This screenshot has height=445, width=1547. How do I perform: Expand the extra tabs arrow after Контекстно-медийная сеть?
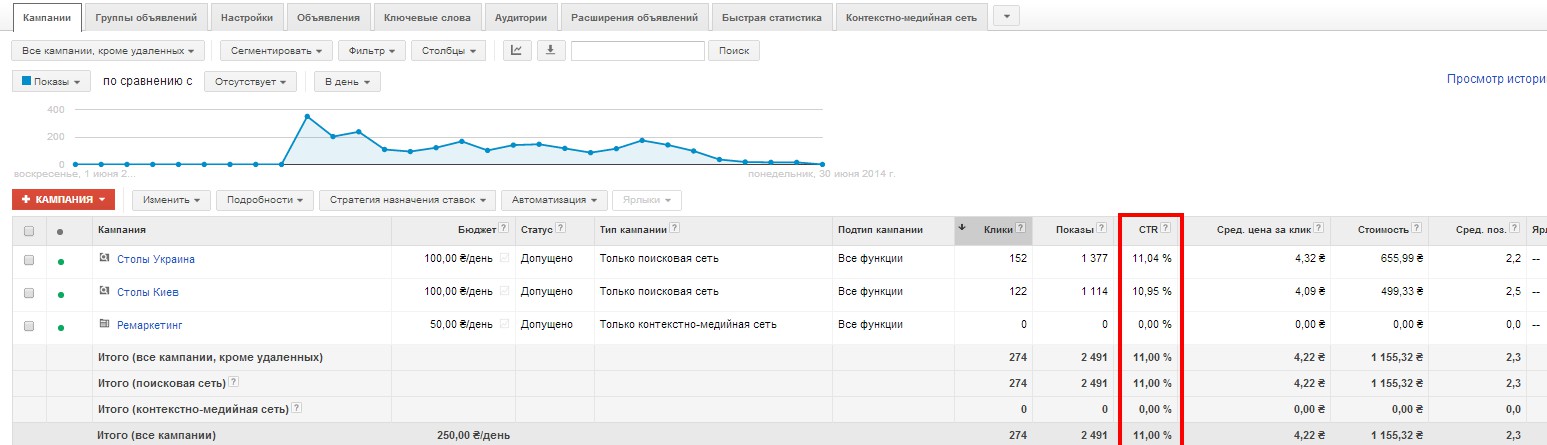[1006, 16]
